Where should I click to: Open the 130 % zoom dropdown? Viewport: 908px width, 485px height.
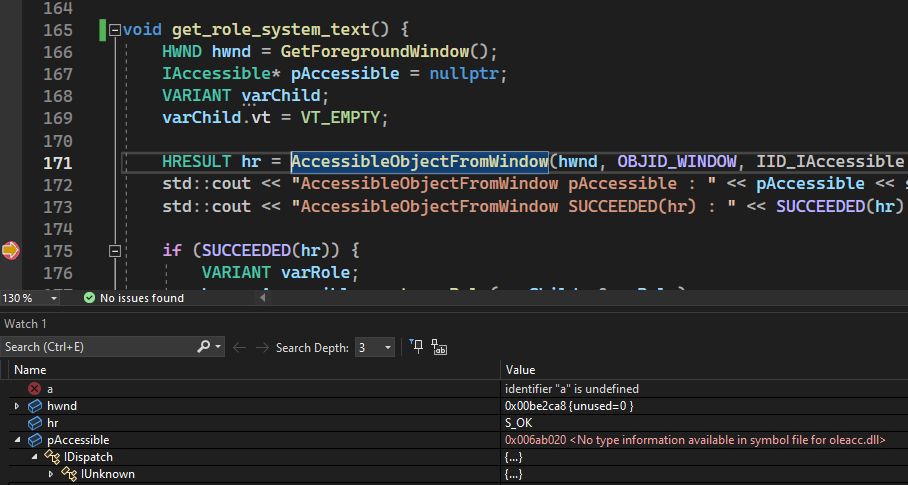(53, 298)
